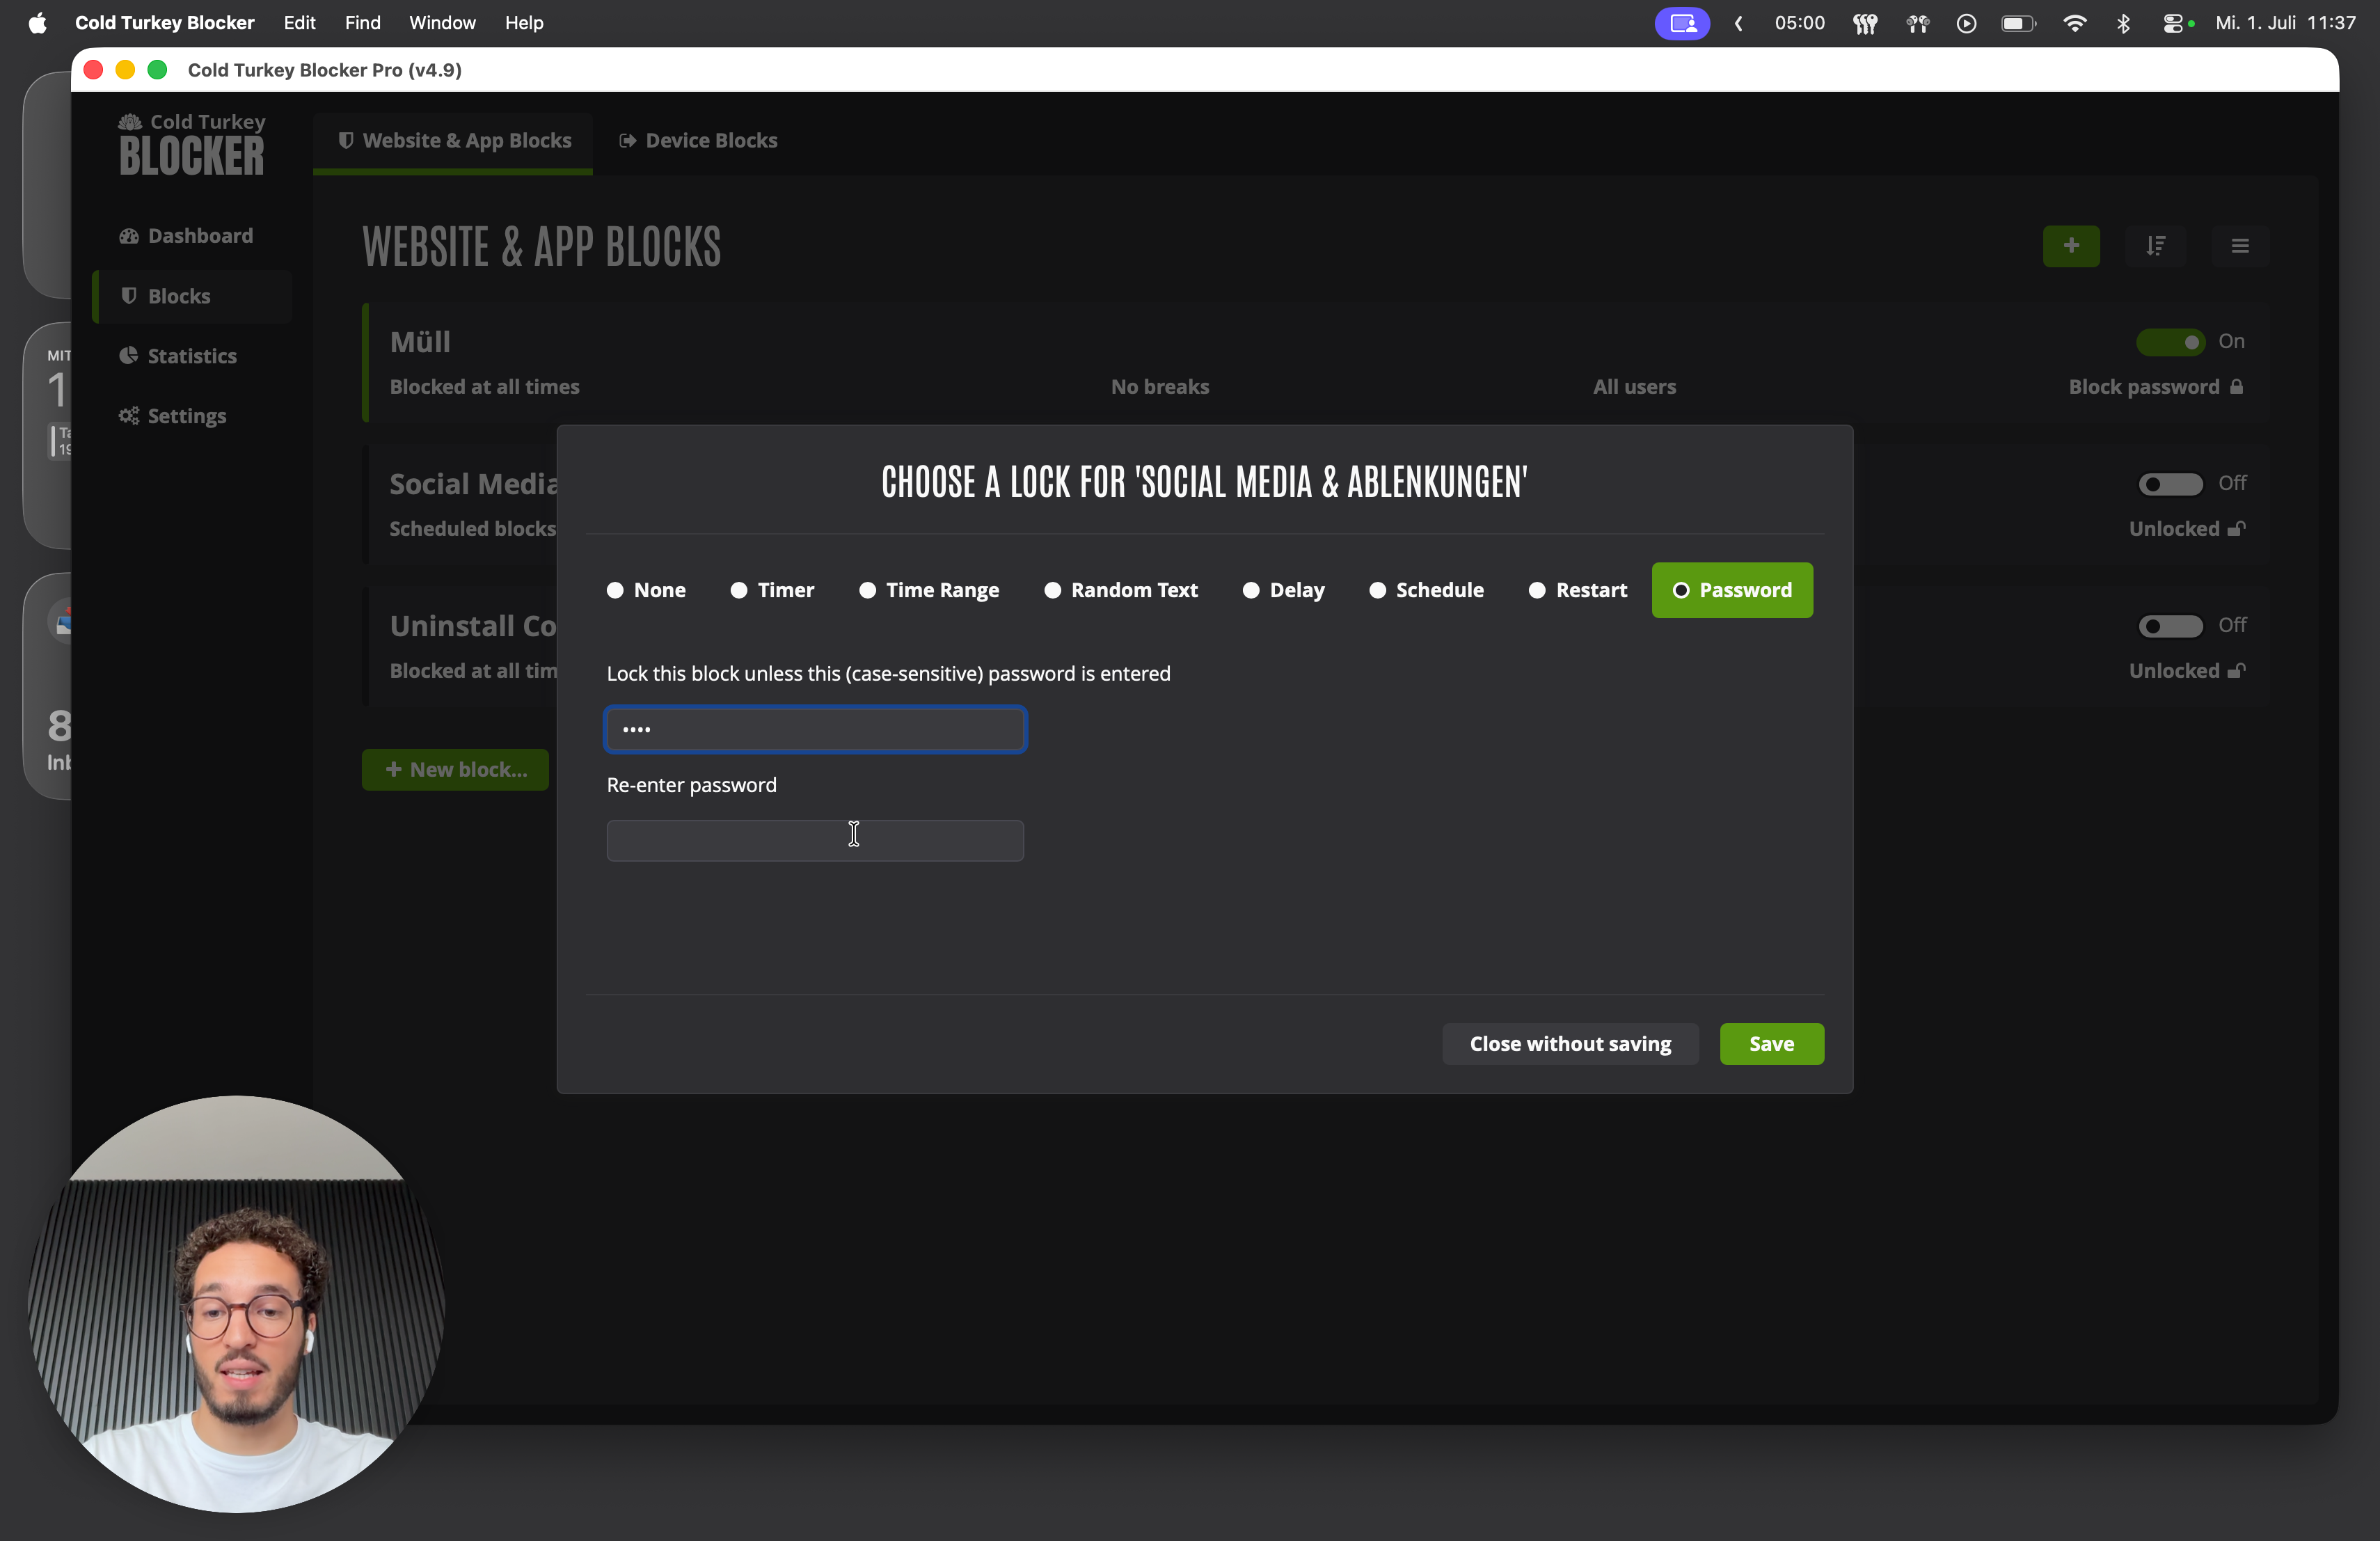The height and width of the screenshot is (1541, 2380).
Task: Click the Re-enter password field
Action: [815, 841]
